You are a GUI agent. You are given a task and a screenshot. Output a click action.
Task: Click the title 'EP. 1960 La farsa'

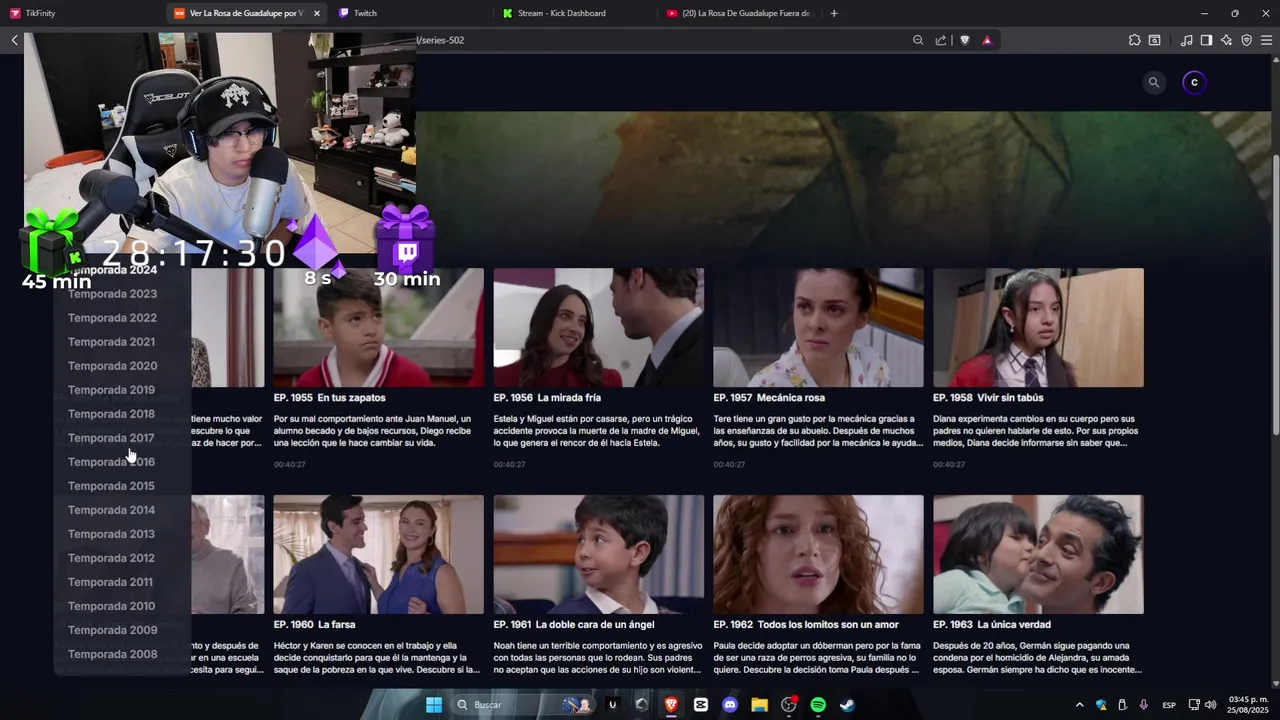(x=315, y=625)
